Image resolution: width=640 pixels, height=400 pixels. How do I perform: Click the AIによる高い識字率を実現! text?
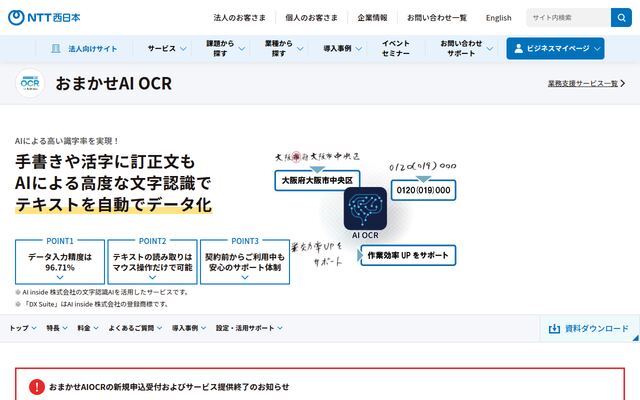67,141
